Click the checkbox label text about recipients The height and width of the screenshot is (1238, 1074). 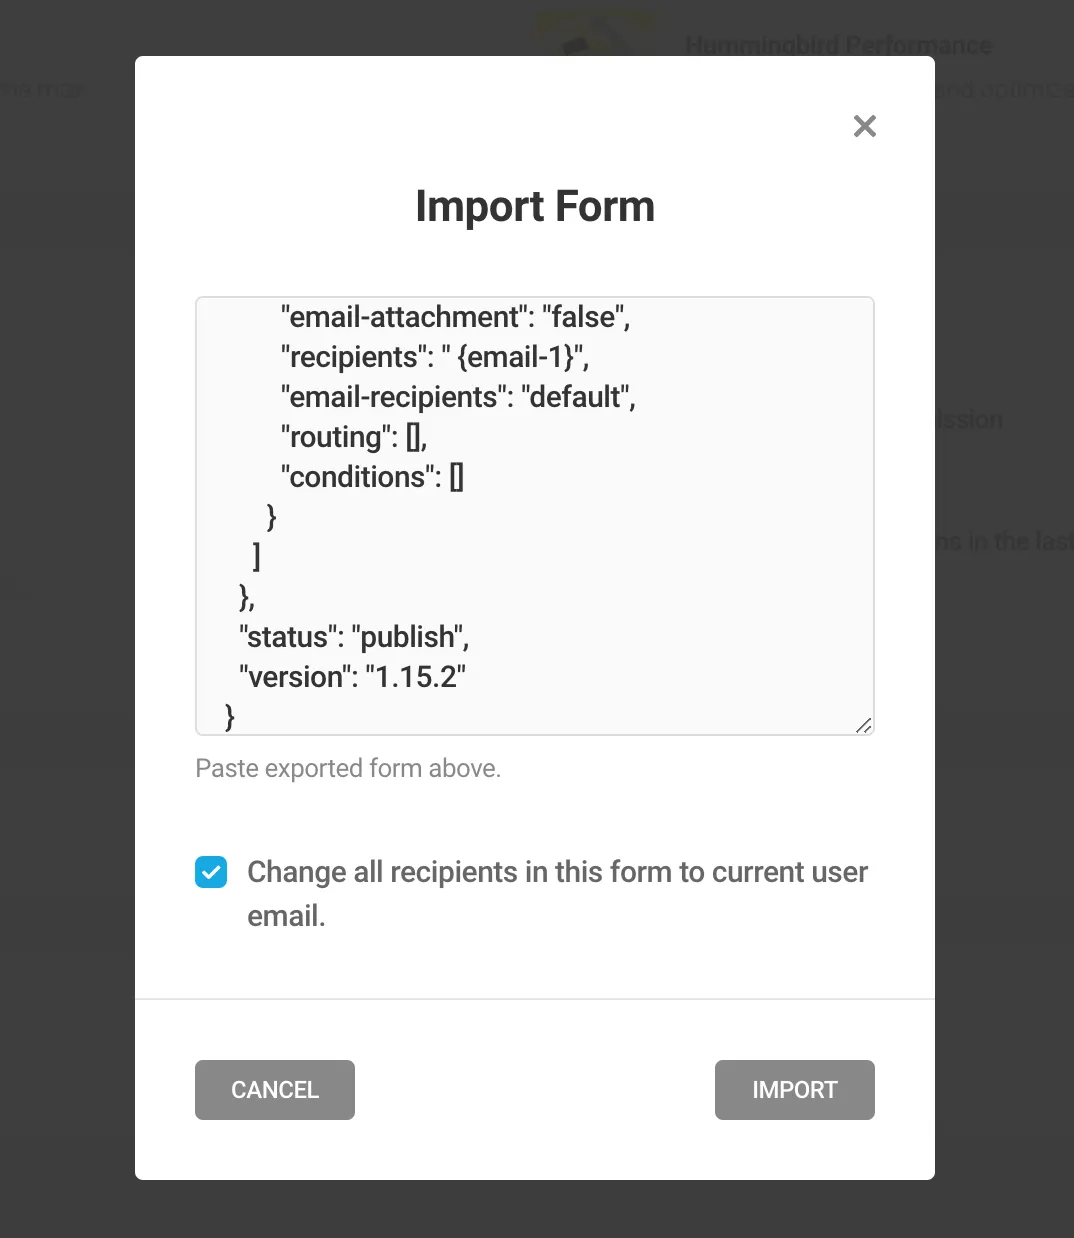click(557, 872)
